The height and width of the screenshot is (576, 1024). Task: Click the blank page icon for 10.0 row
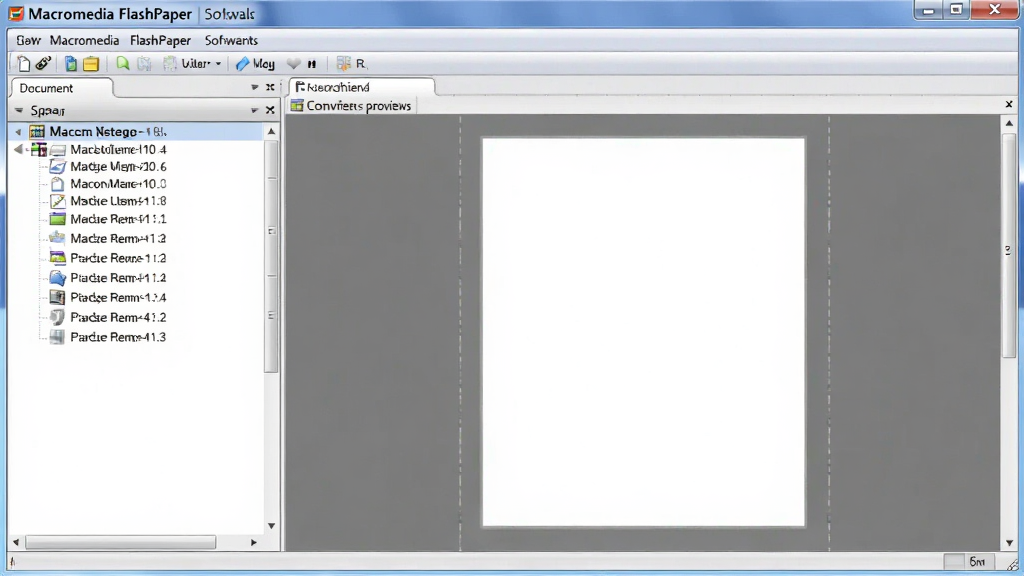pyautogui.click(x=57, y=184)
